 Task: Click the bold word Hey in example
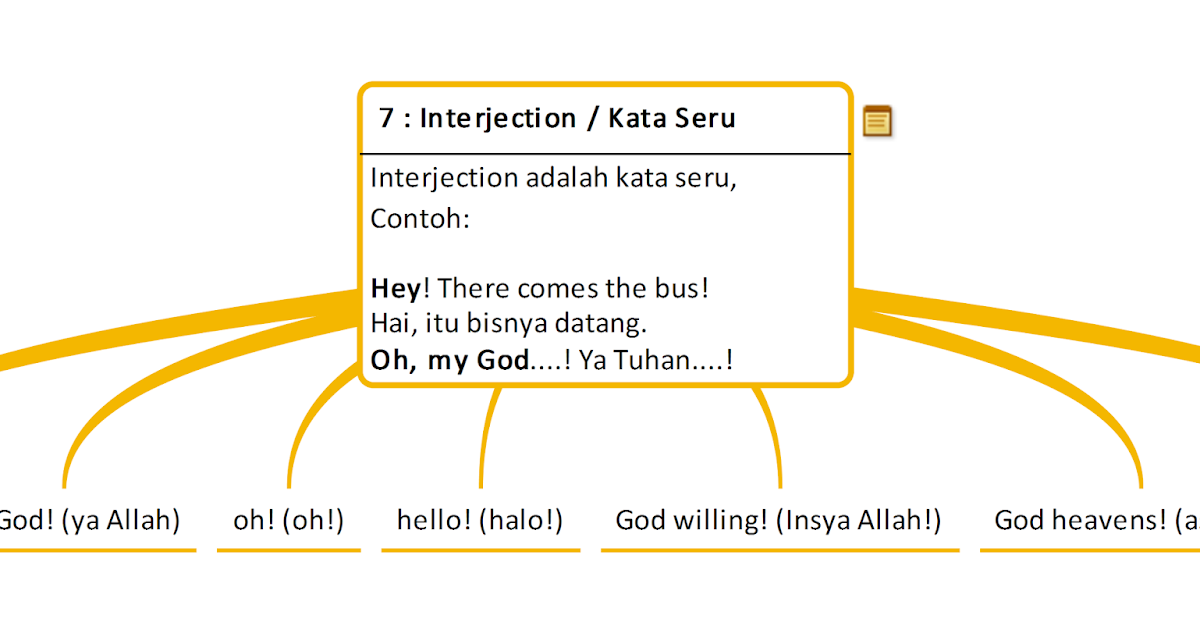pos(396,289)
